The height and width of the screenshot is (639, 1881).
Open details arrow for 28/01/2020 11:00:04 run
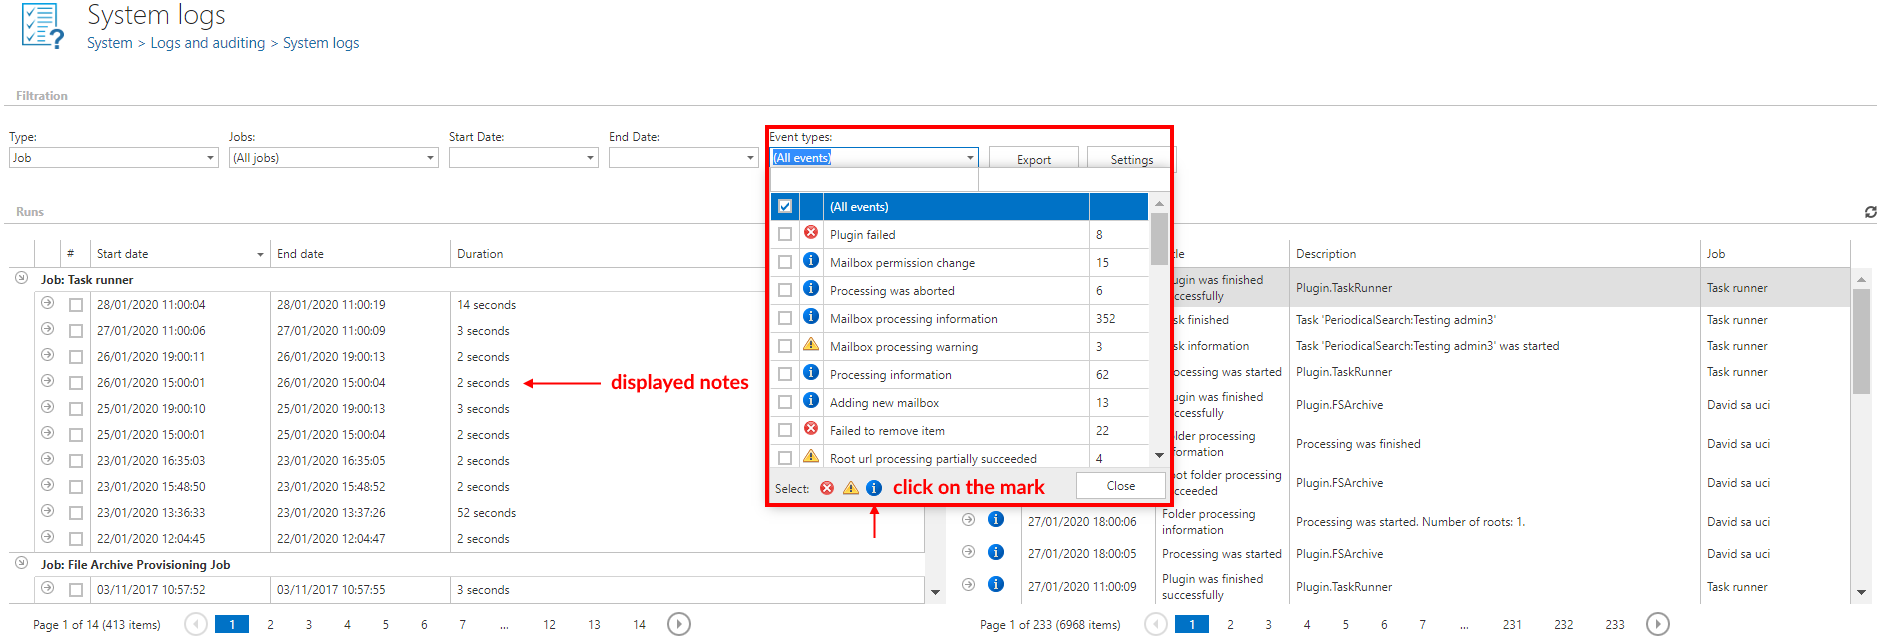tap(47, 303)
